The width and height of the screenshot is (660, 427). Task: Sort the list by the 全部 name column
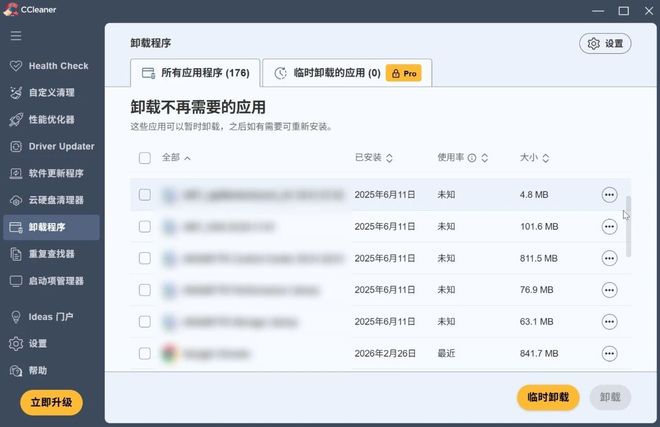(176, 158)
